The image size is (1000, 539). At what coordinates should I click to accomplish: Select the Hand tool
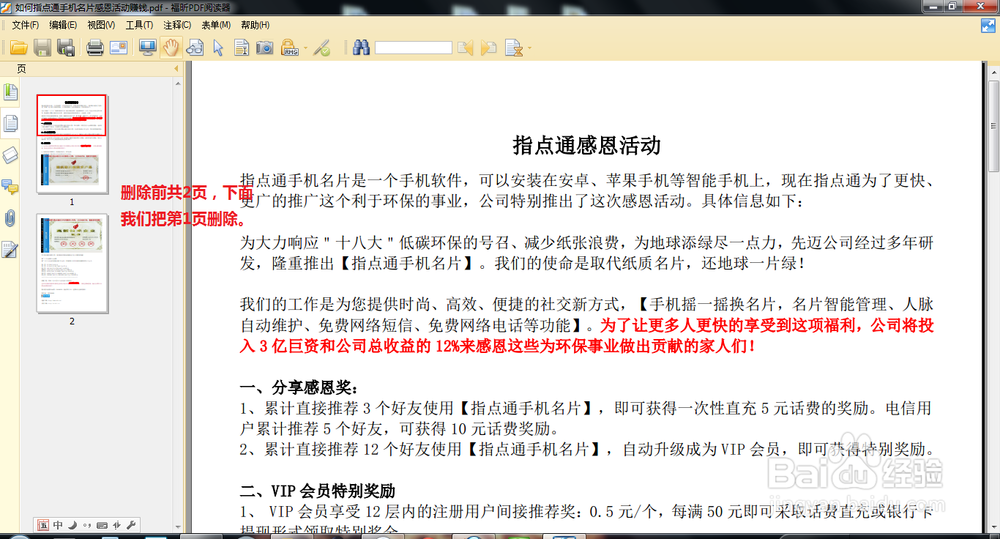[x=171, y=48]
